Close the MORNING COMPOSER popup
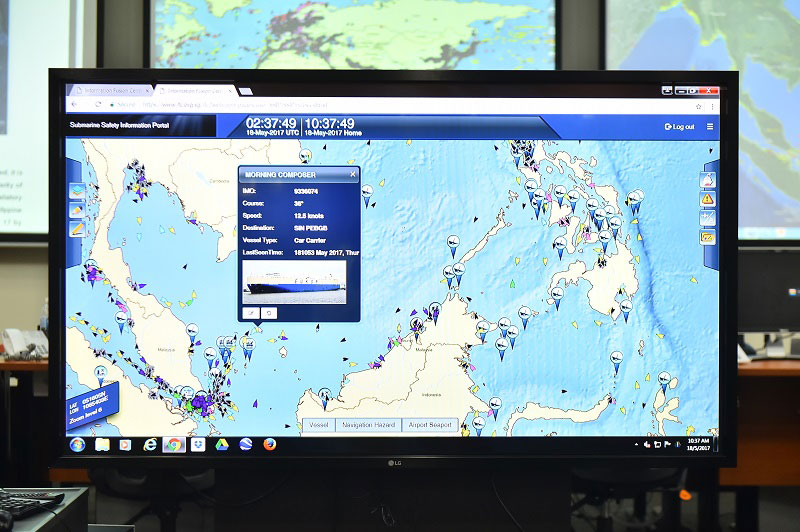Screen dimensions: 800x532 tap(353, 175)
